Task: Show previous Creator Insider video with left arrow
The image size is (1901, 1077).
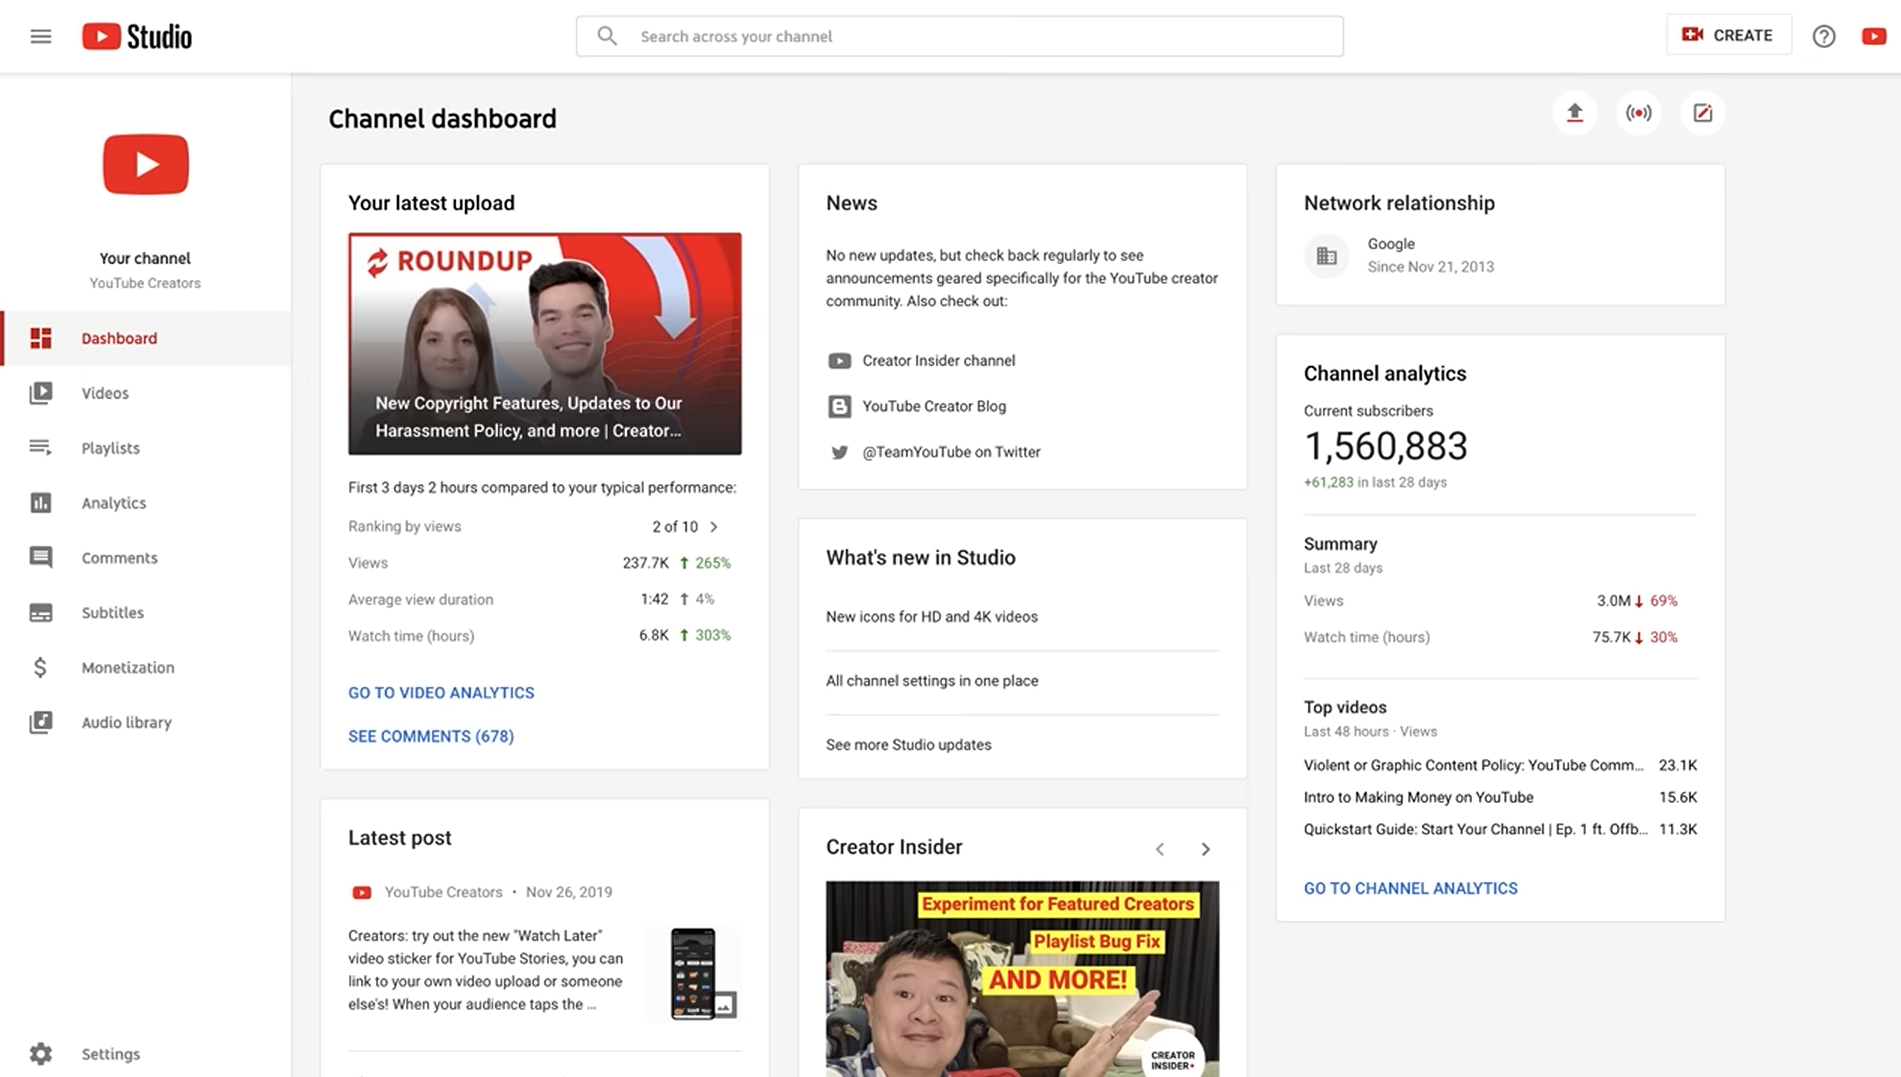Action: (1160, 849)
